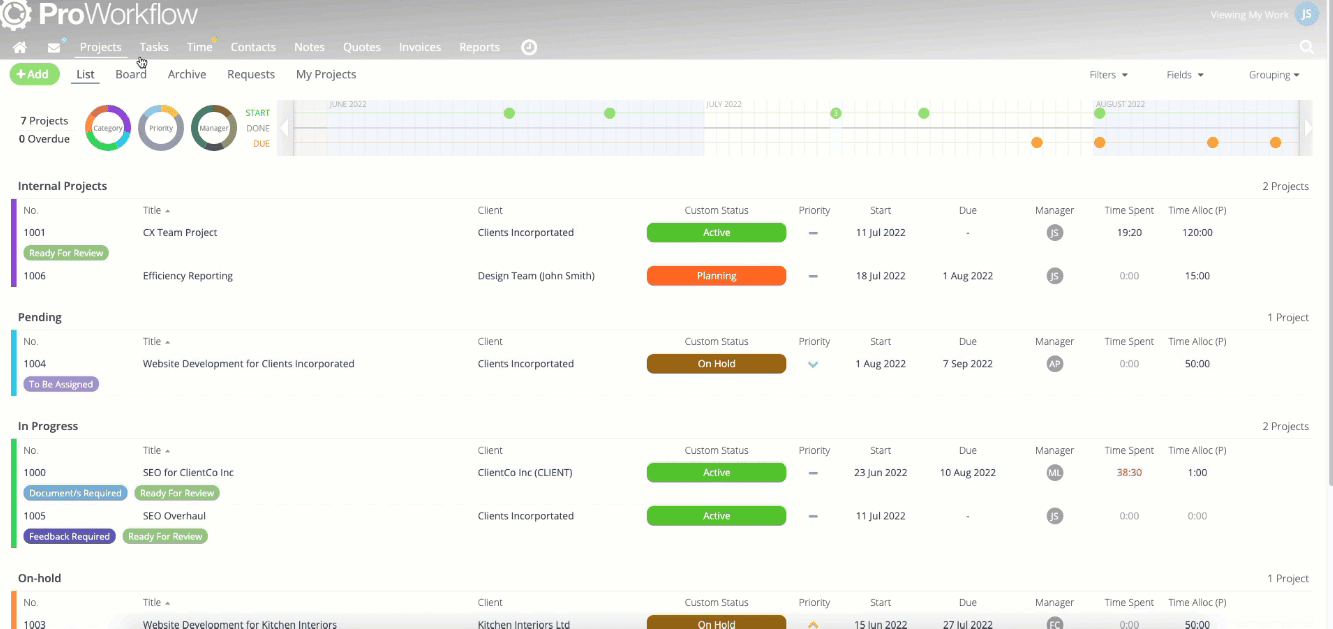1333x629 pixels.
Task: Open the timer clock icon
Action: [530, 47]
